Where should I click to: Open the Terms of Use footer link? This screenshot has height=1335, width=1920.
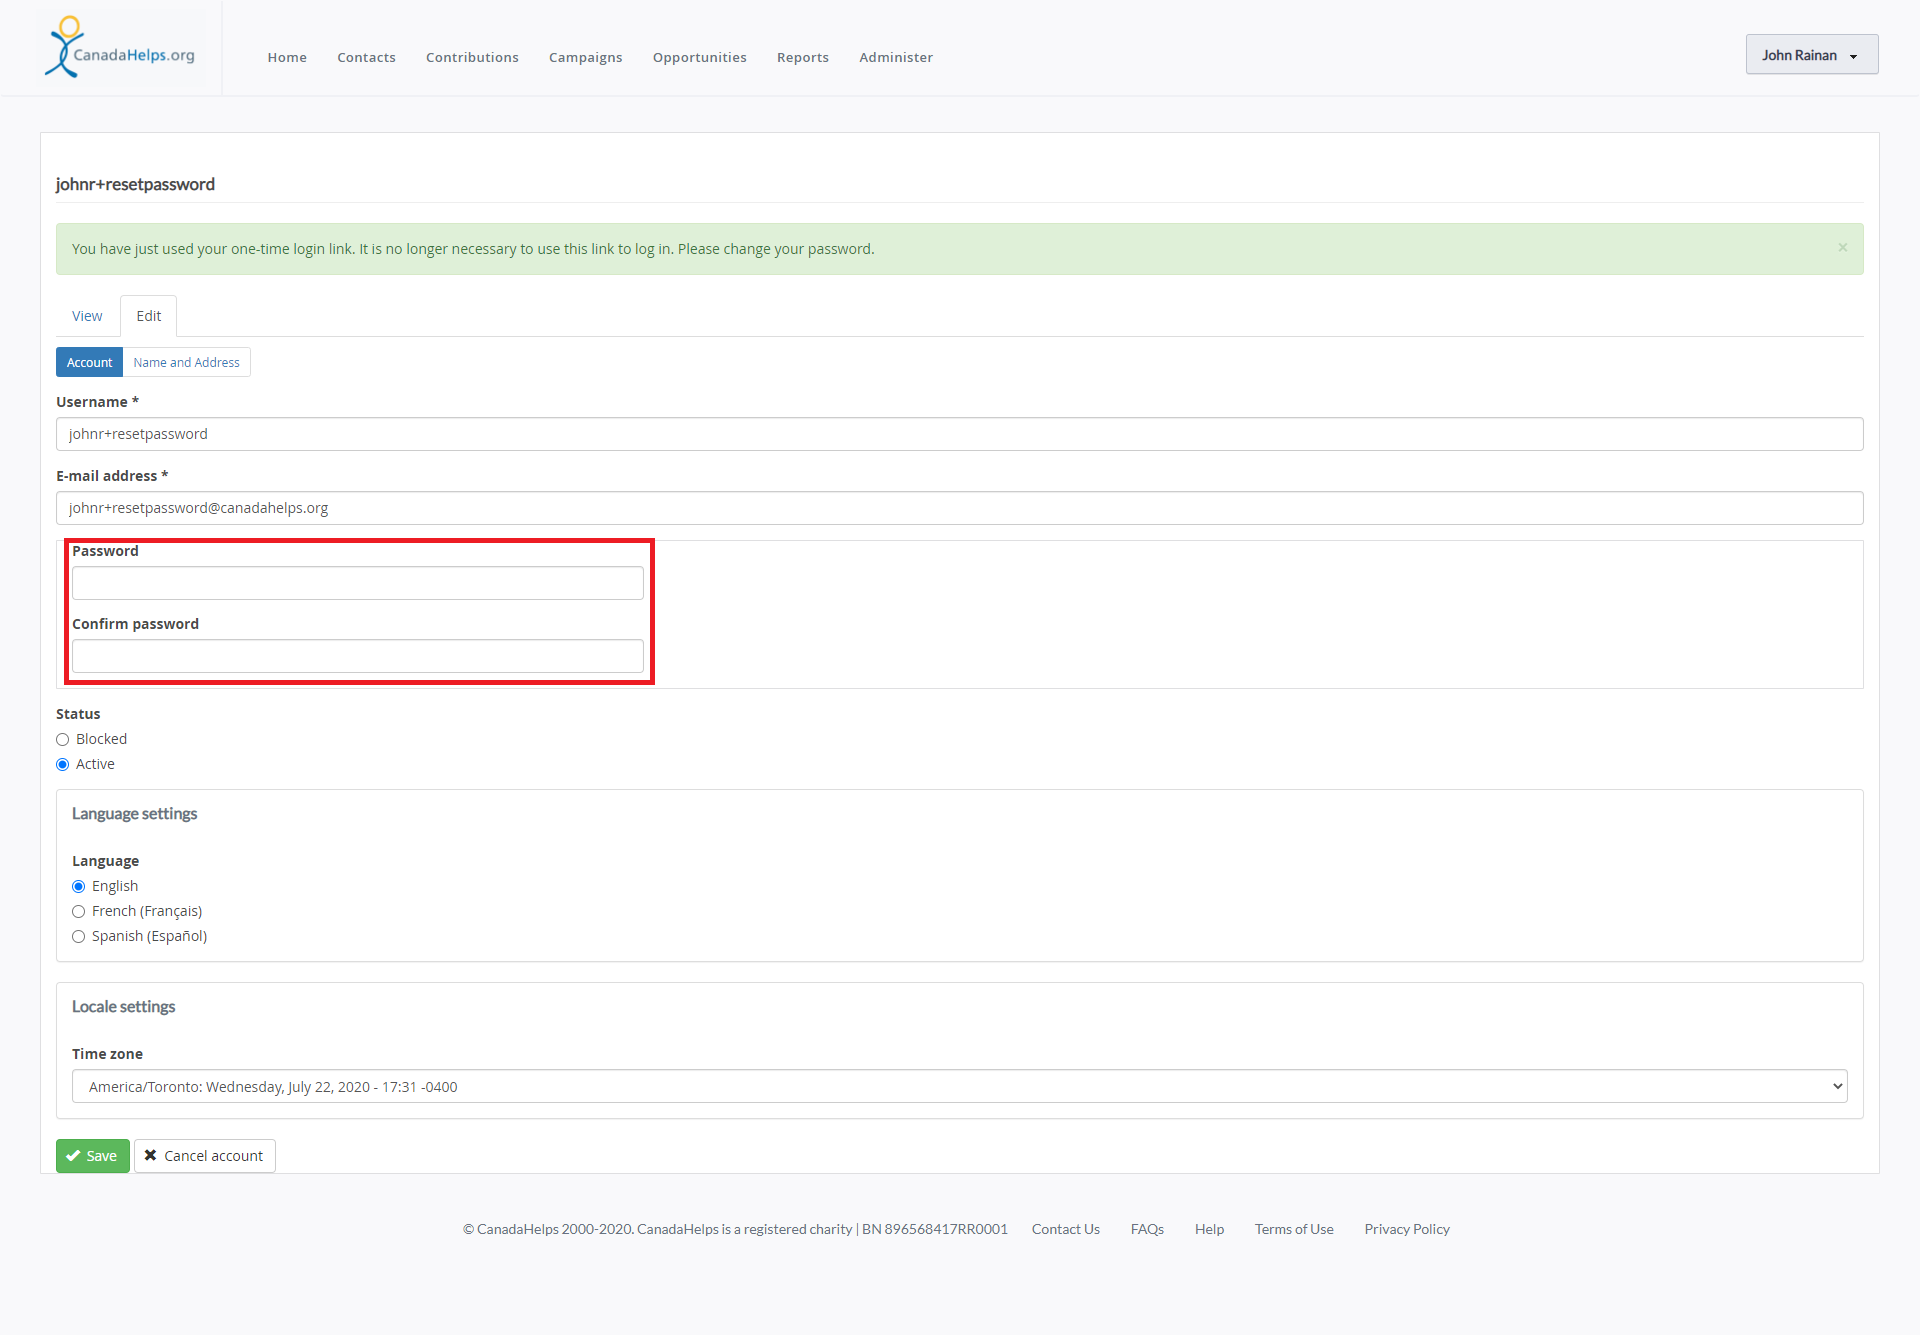[x=1294, y=1229]
